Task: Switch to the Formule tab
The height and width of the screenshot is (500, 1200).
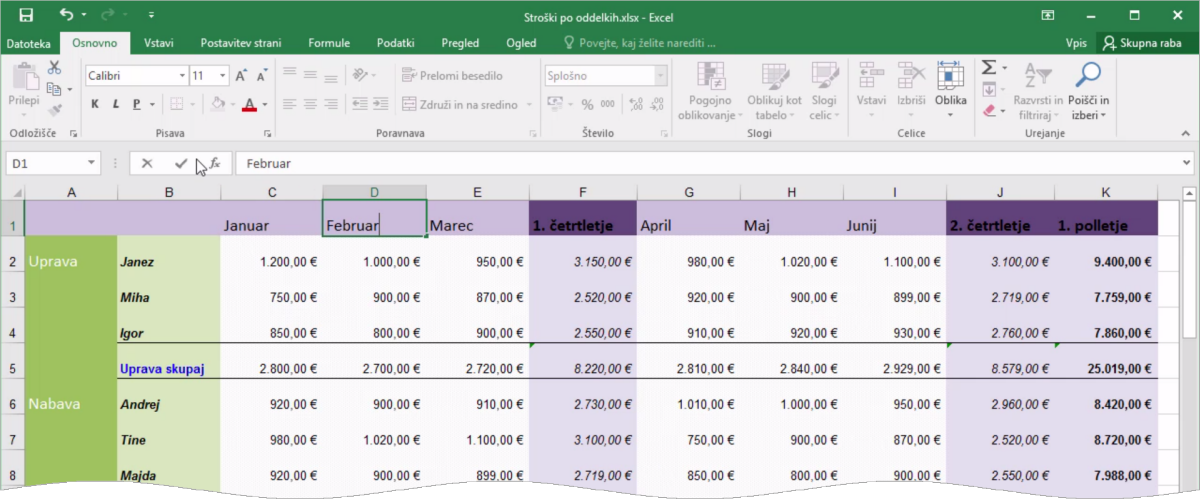Action: pyautogui.click(x=329, y=43)
